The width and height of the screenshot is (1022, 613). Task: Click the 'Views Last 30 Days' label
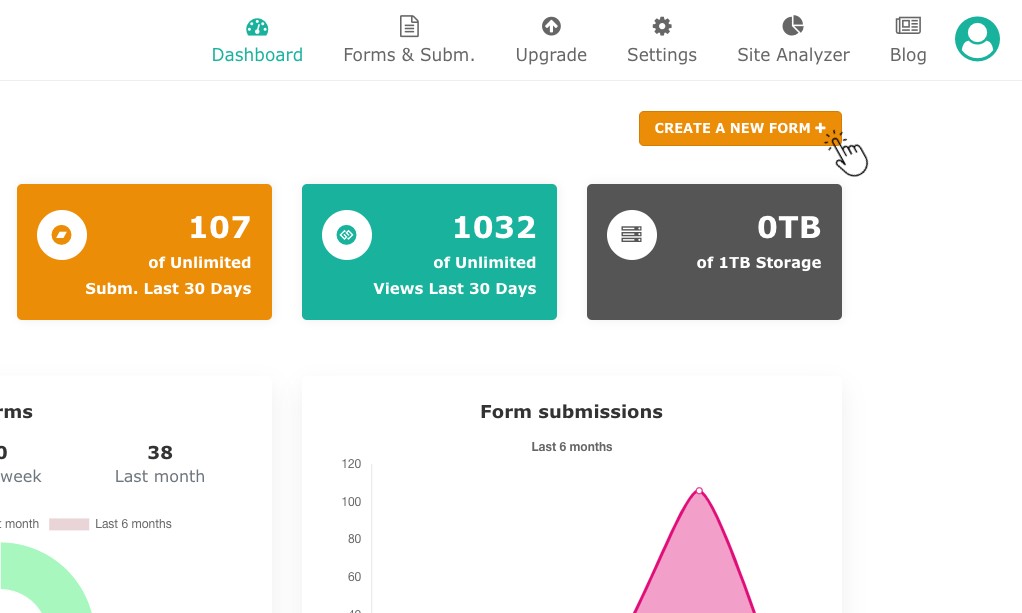coord(454,289)
